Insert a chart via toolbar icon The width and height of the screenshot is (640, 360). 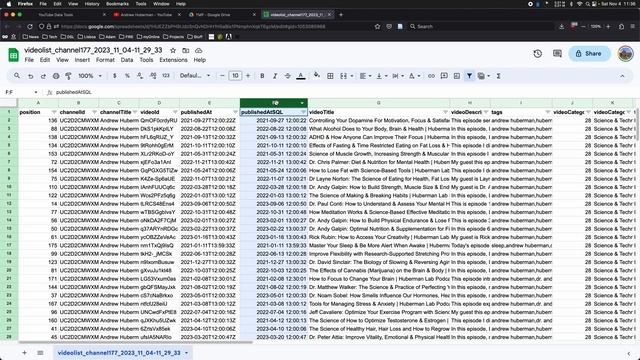point(457,76)
